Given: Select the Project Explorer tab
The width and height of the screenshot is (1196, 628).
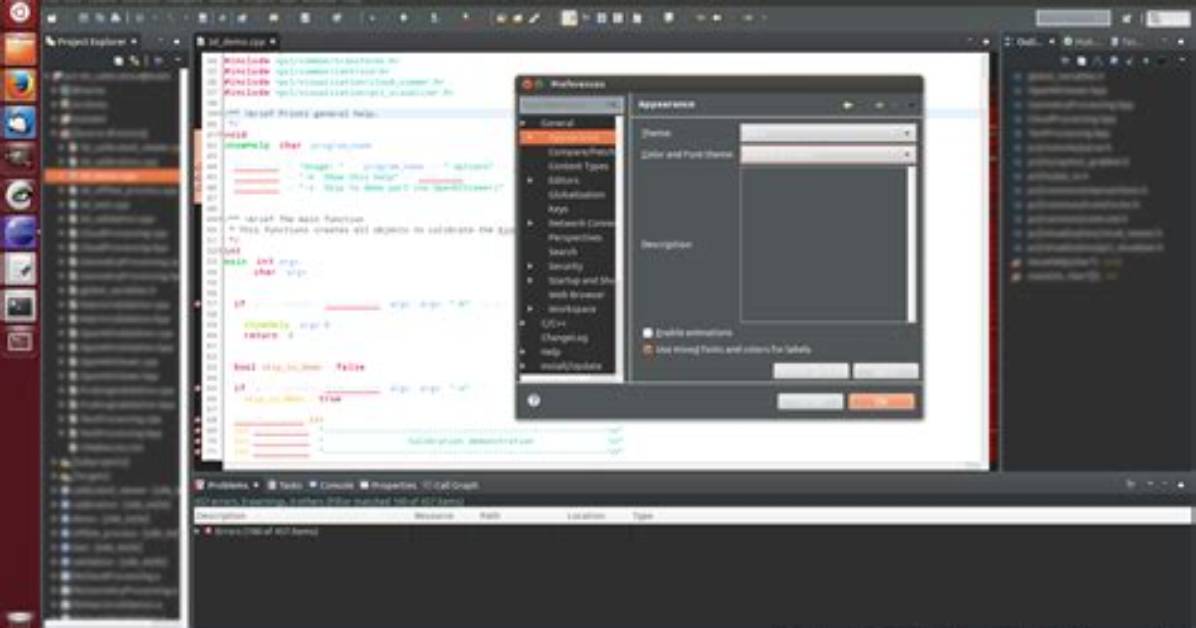Looking at the screenshot, I should [91, 41].
